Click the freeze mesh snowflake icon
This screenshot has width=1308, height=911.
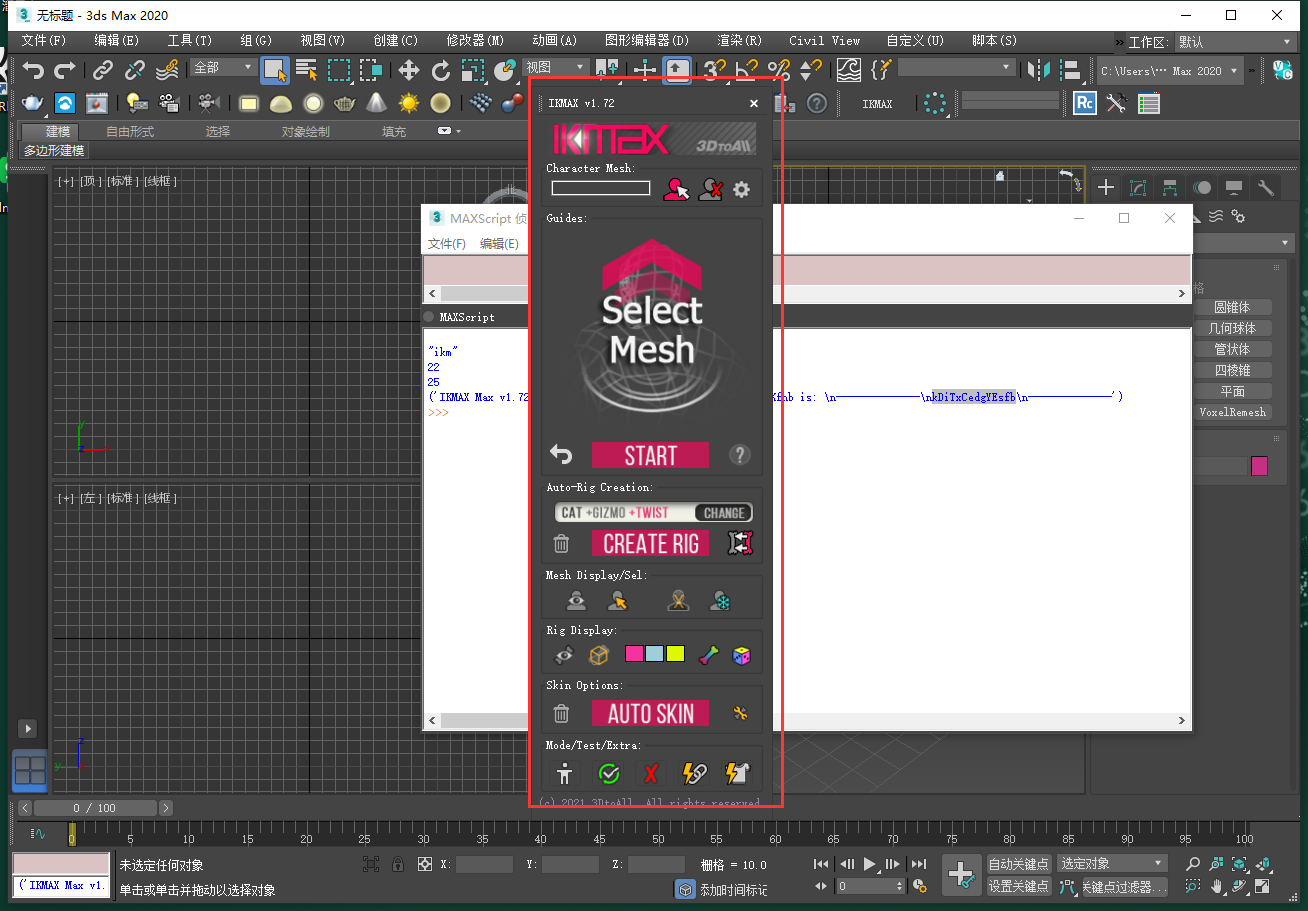pos(720,601)
